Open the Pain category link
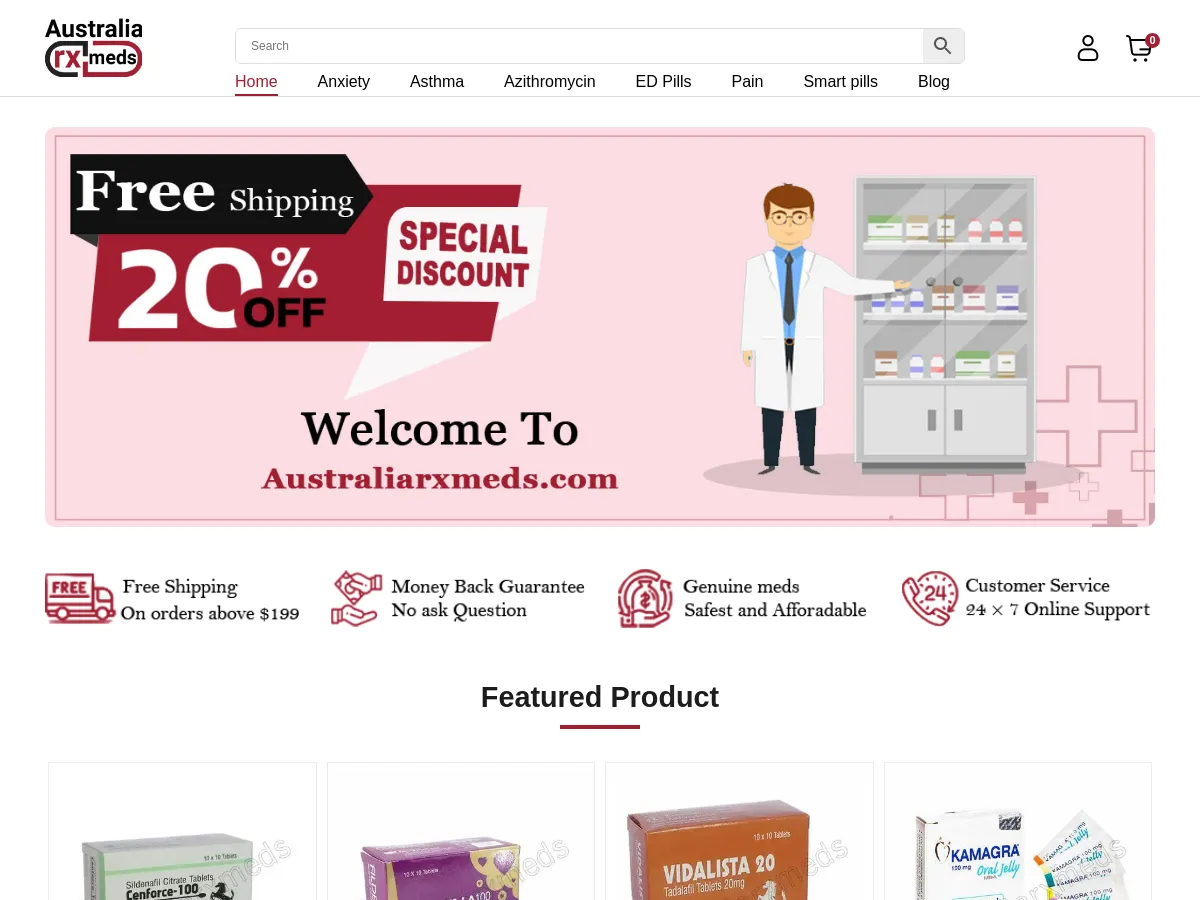This screenshot has height=900, width=1200. pos(748,82)
